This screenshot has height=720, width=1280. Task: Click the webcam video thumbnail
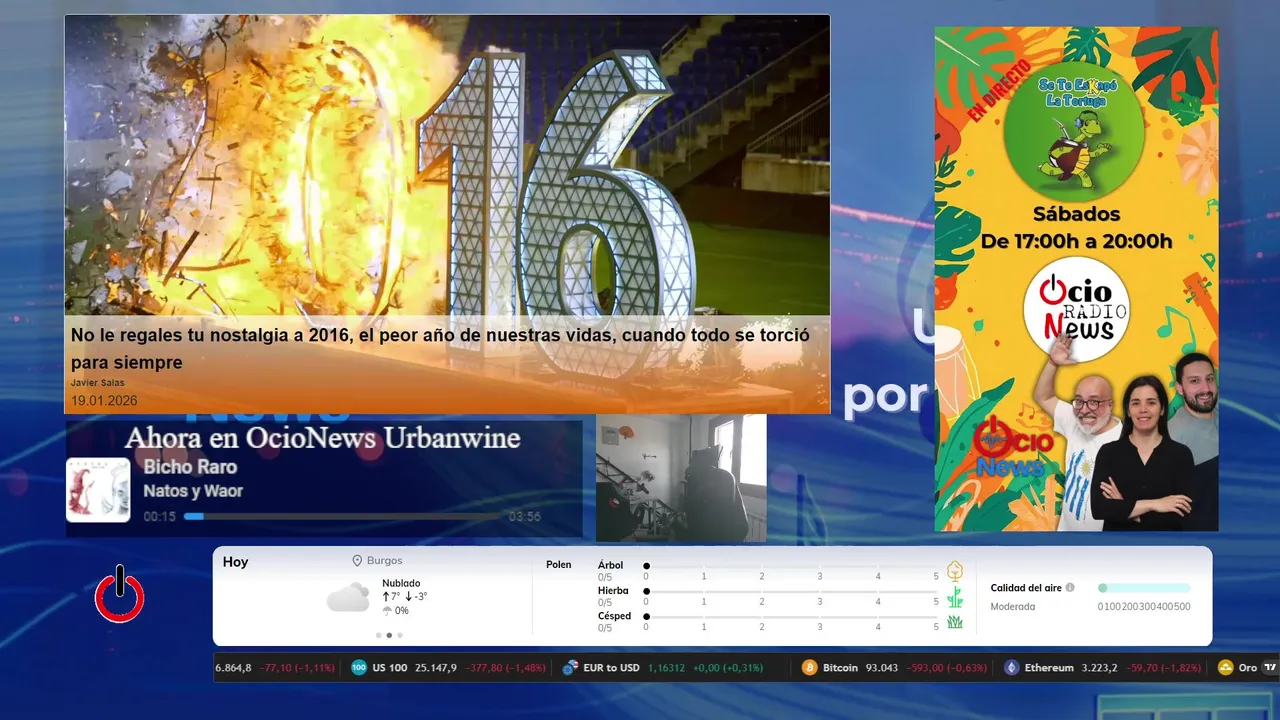pos(681,478)
